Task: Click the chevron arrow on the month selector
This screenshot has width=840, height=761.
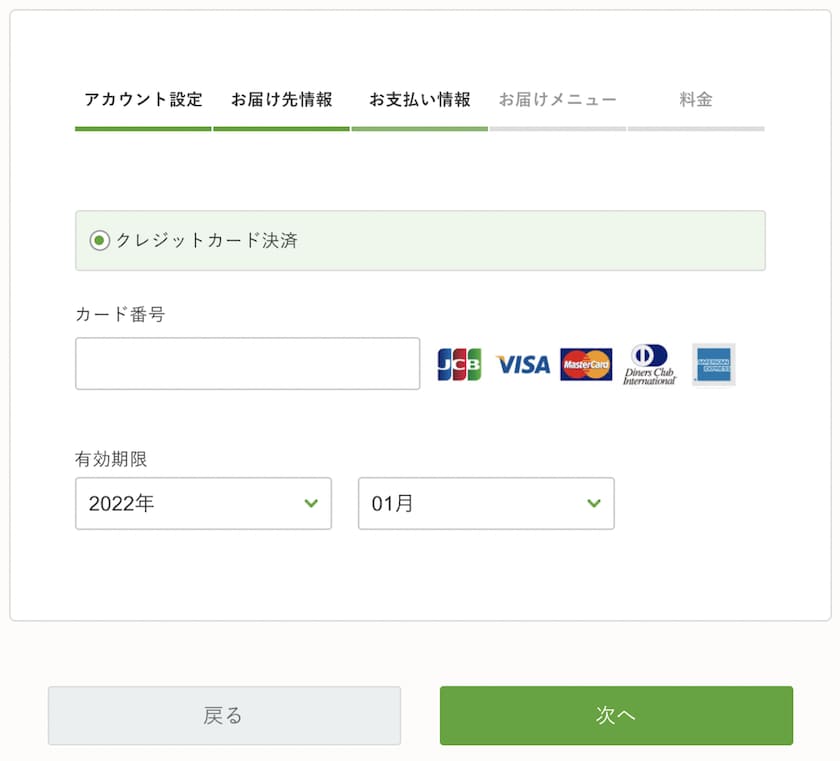Action: [594, 504]
